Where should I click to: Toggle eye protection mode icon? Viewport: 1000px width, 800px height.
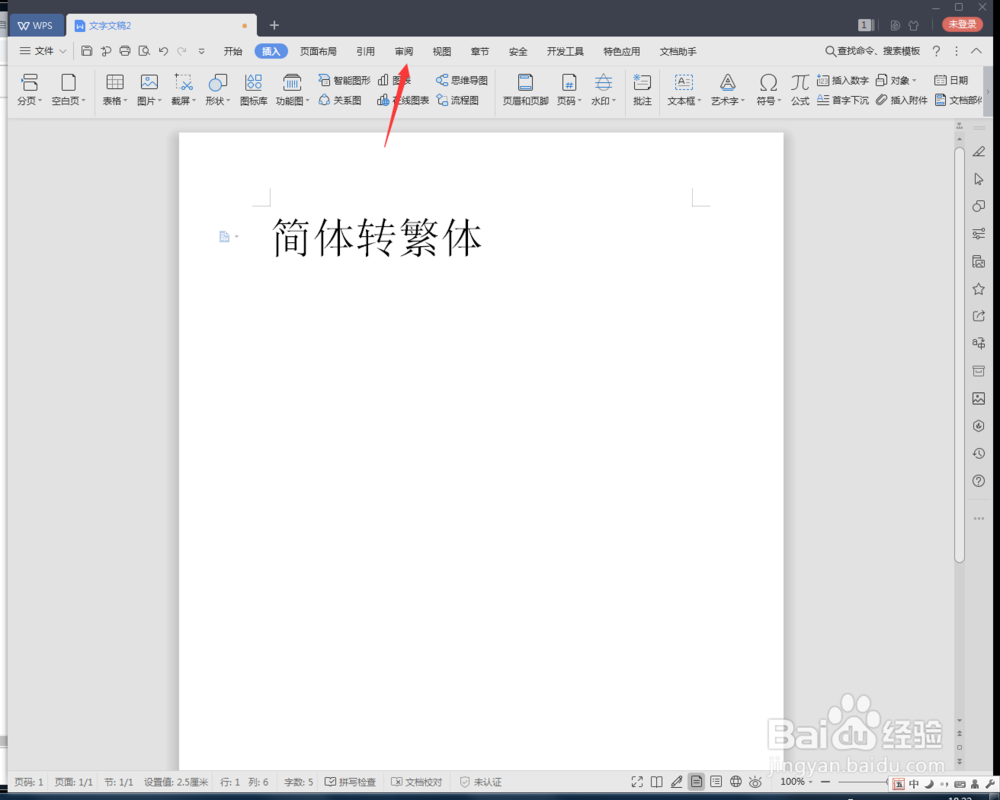755,782
